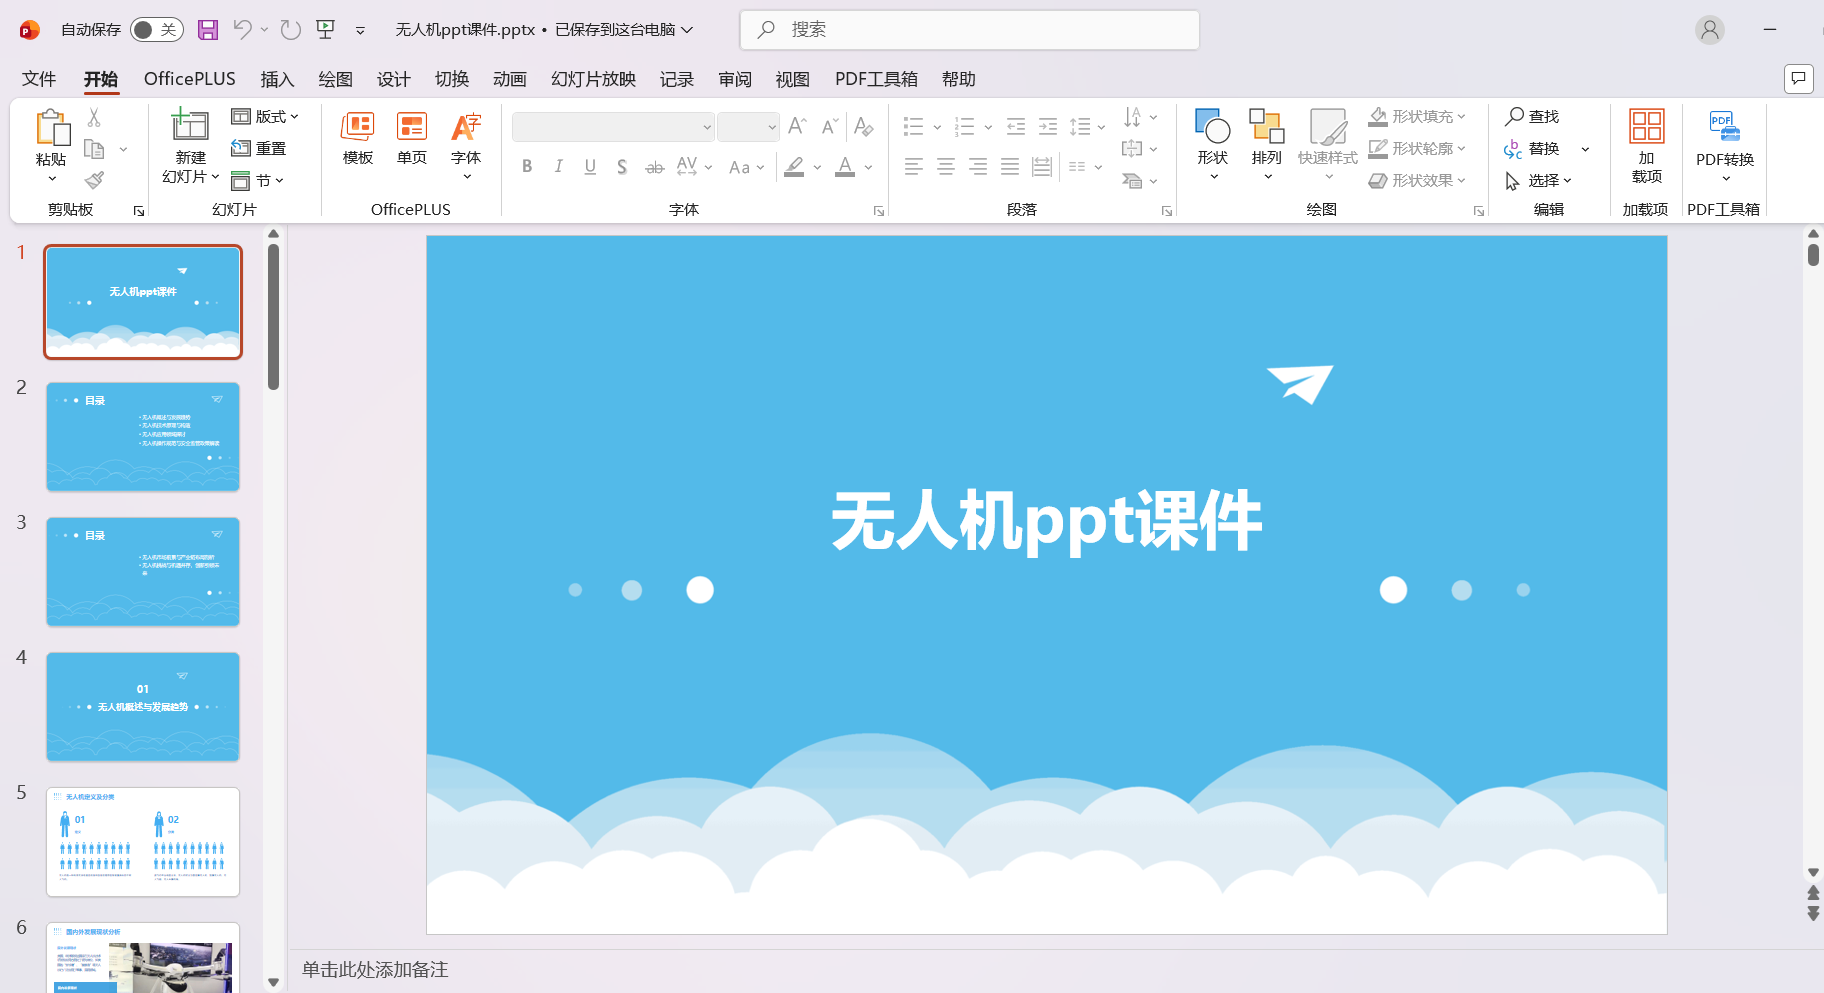Open OfficePLUS template (模板) icon
The width and height of the screenshot is (1824, 993).
tap(358, 139)
